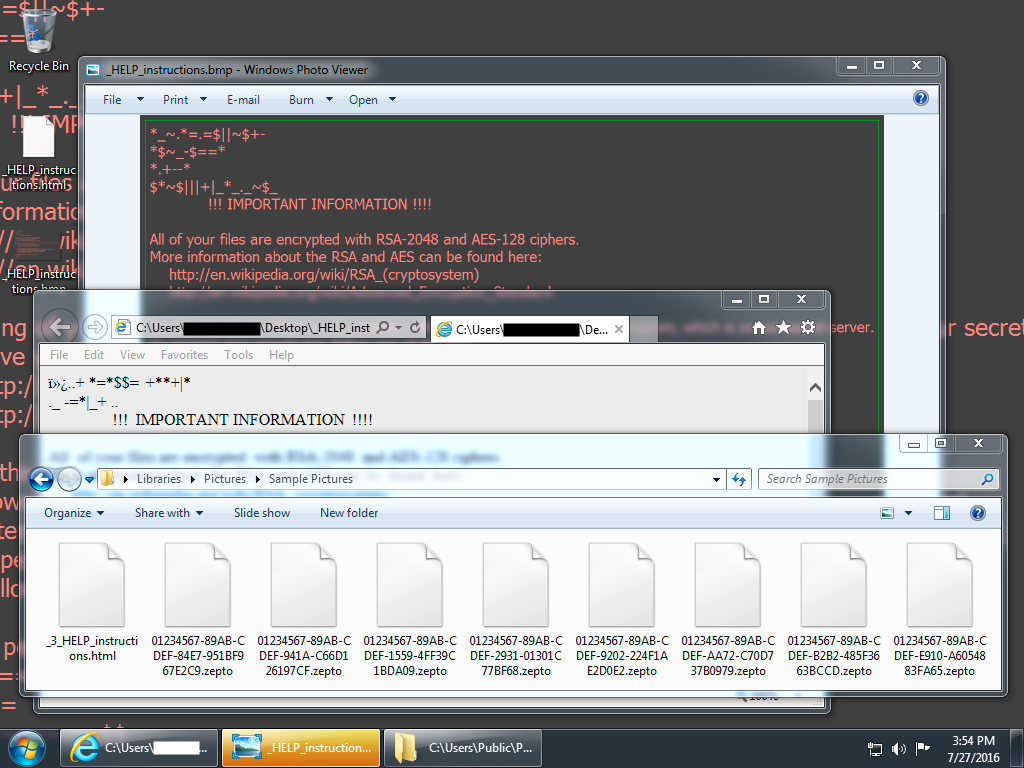
Task: Click the Internet Explorer back arrow
Action: [61, 327]
